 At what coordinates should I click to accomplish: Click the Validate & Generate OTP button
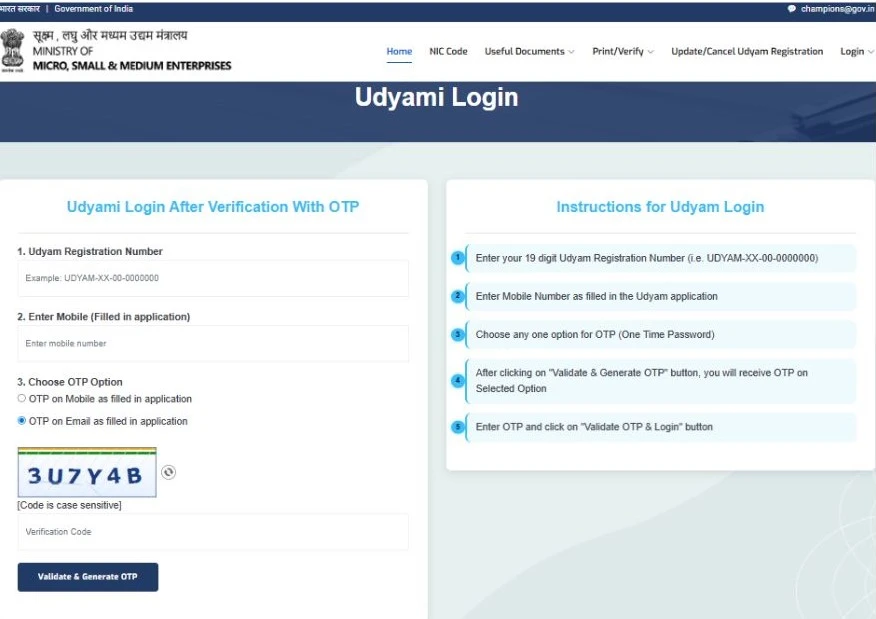[x=88, y=577]
